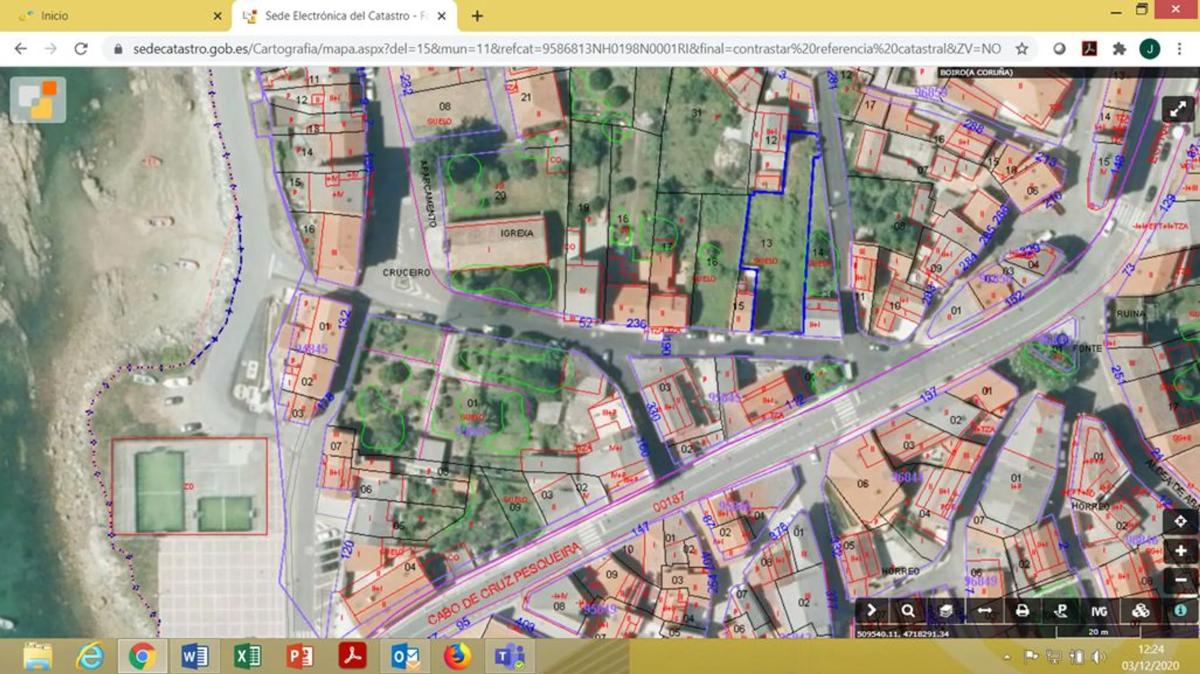Open the map layers selector
Screen dimensions: 1200x674
coord(946,611)
